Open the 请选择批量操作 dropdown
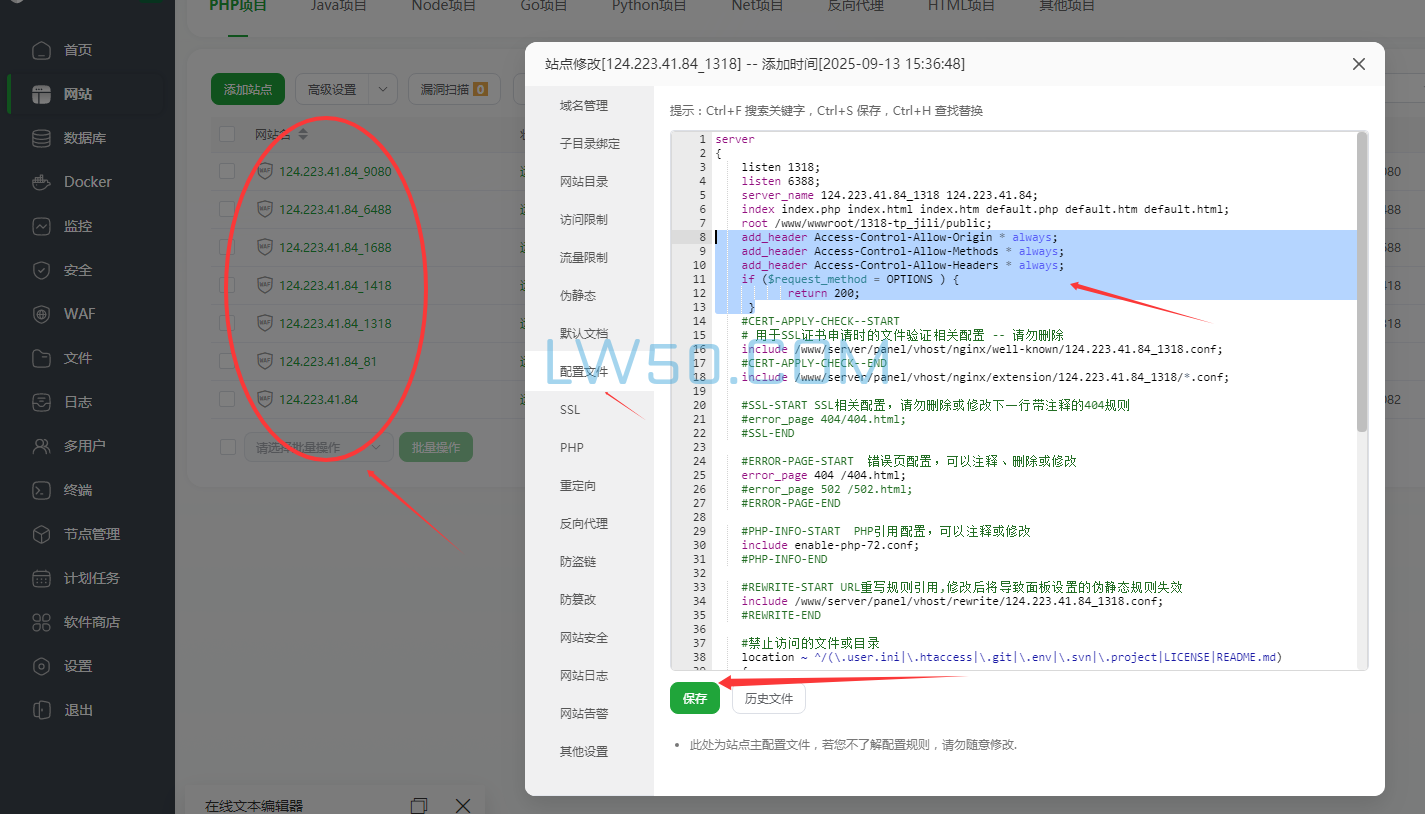Viewport: 1425px width, 814px height. tap(318, 447)
